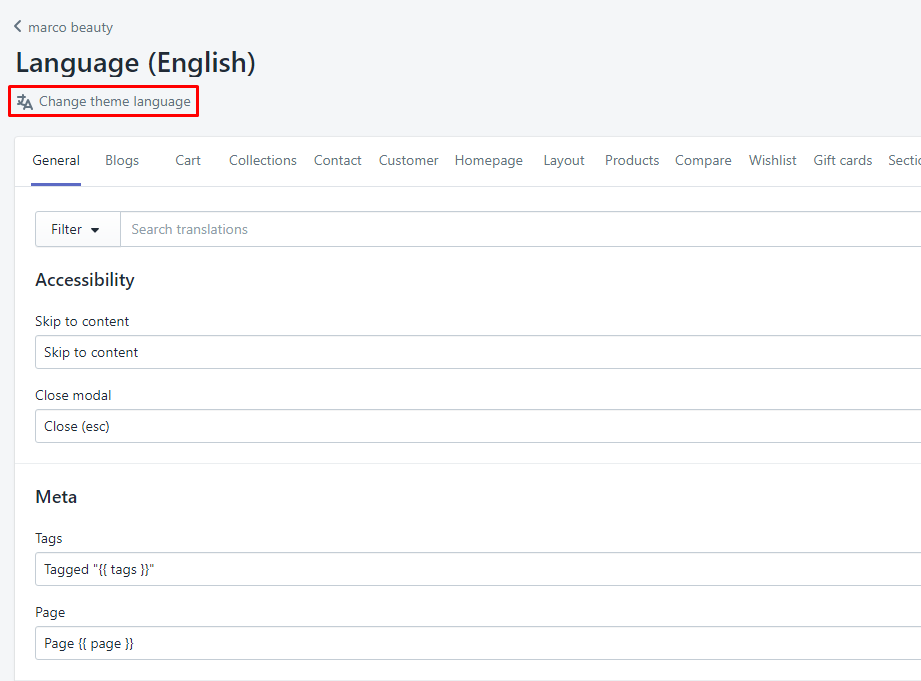Viewport: 921px width, 681px height.
Task: Switch to the Wishlist tab
Action: (x=772, y=160)
